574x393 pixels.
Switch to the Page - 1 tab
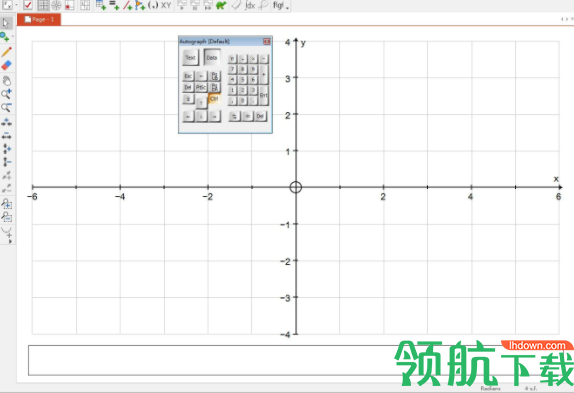39,19
